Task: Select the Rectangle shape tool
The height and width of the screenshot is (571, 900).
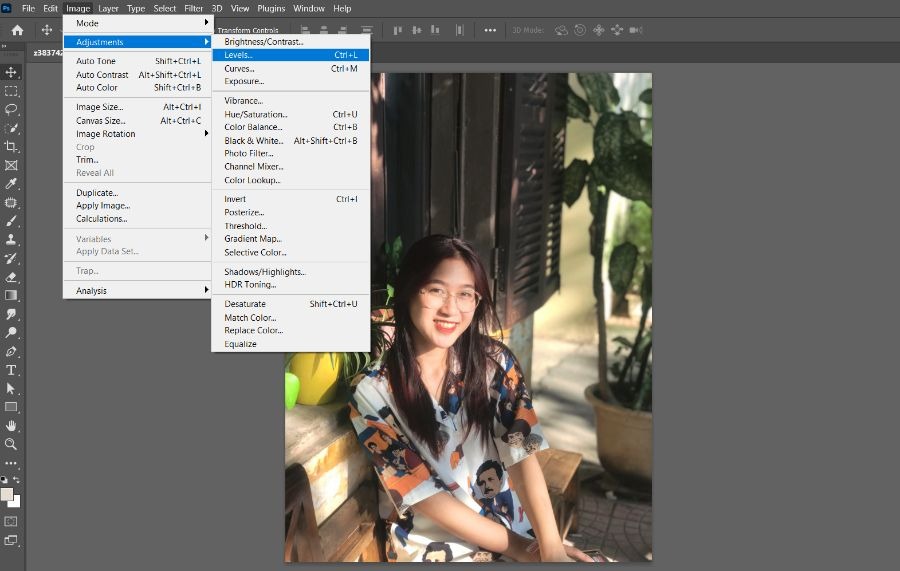Action: (x=11, y=407)
